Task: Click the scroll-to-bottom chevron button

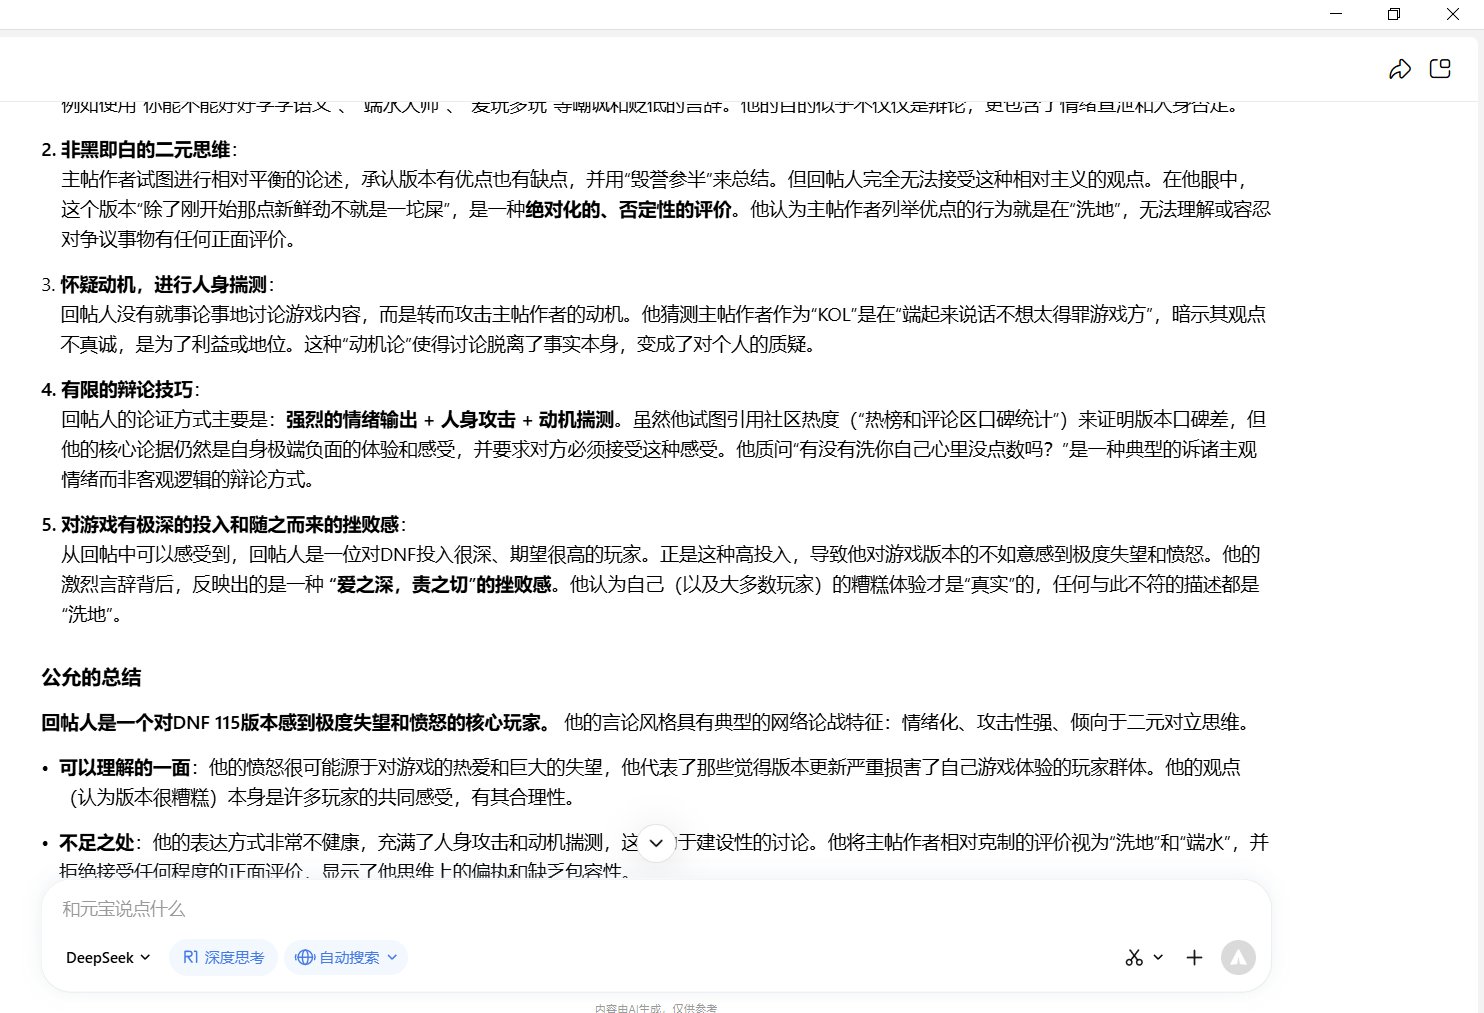Action: (656, 843)
